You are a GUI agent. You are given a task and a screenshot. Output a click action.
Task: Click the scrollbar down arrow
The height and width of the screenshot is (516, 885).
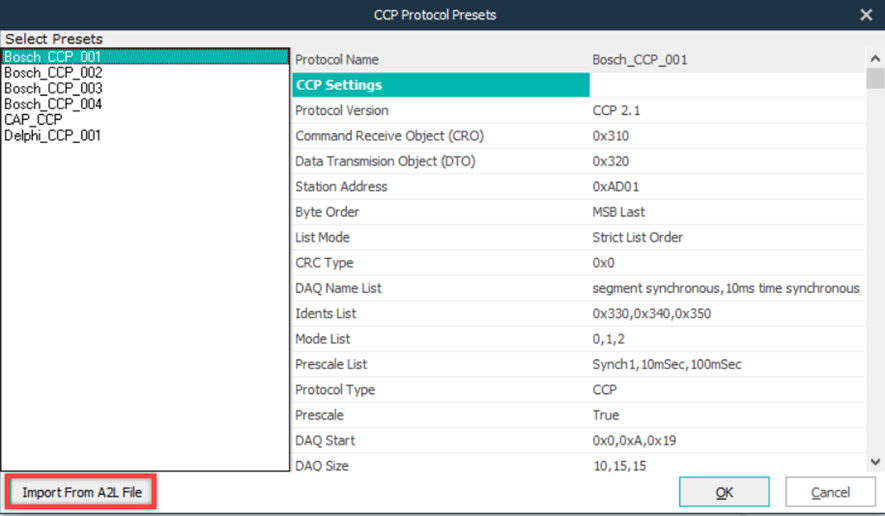(875, 462)
